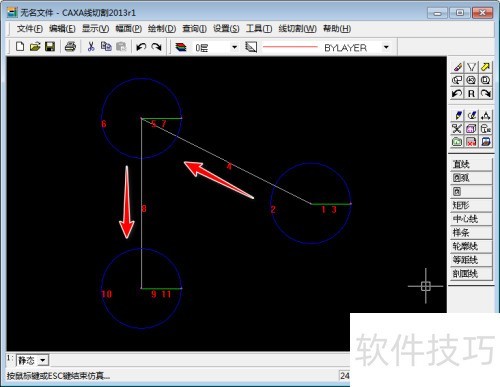Select the eraser icon in right panel
Viewport: 500px width, 387px height.
(x=457, y=67)
